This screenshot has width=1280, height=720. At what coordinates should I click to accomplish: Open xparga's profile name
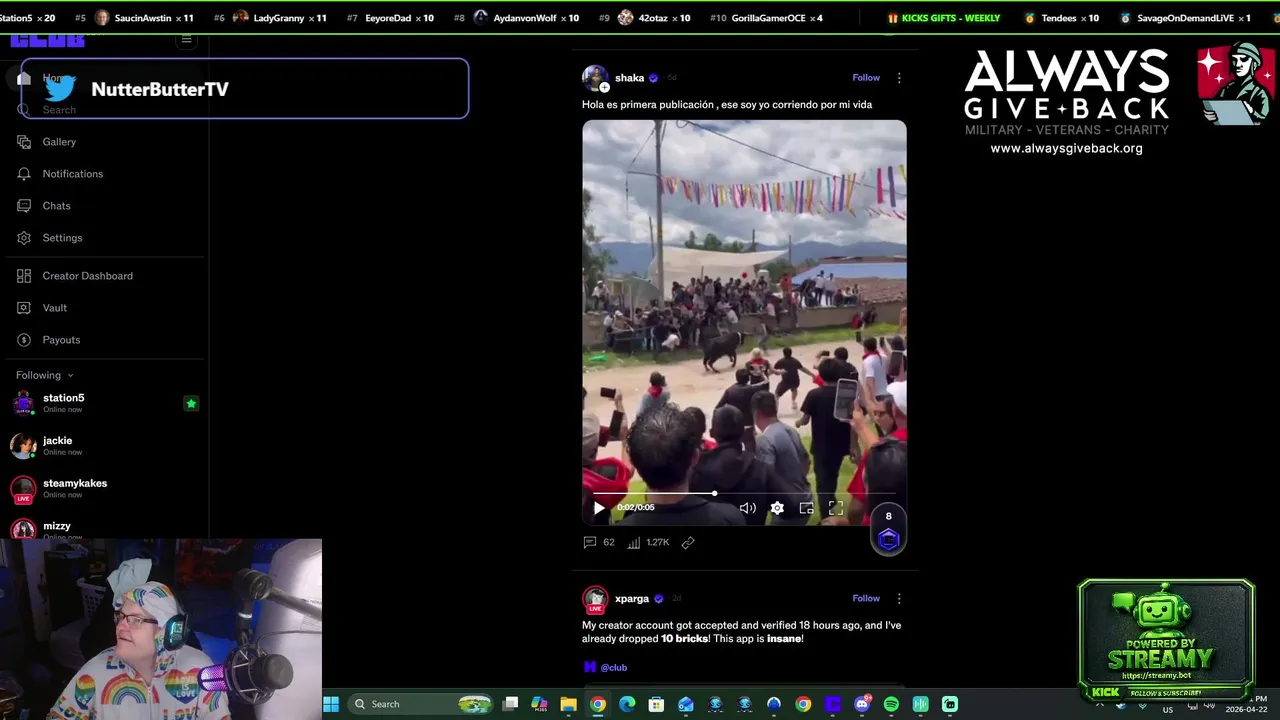click(632, 599)
